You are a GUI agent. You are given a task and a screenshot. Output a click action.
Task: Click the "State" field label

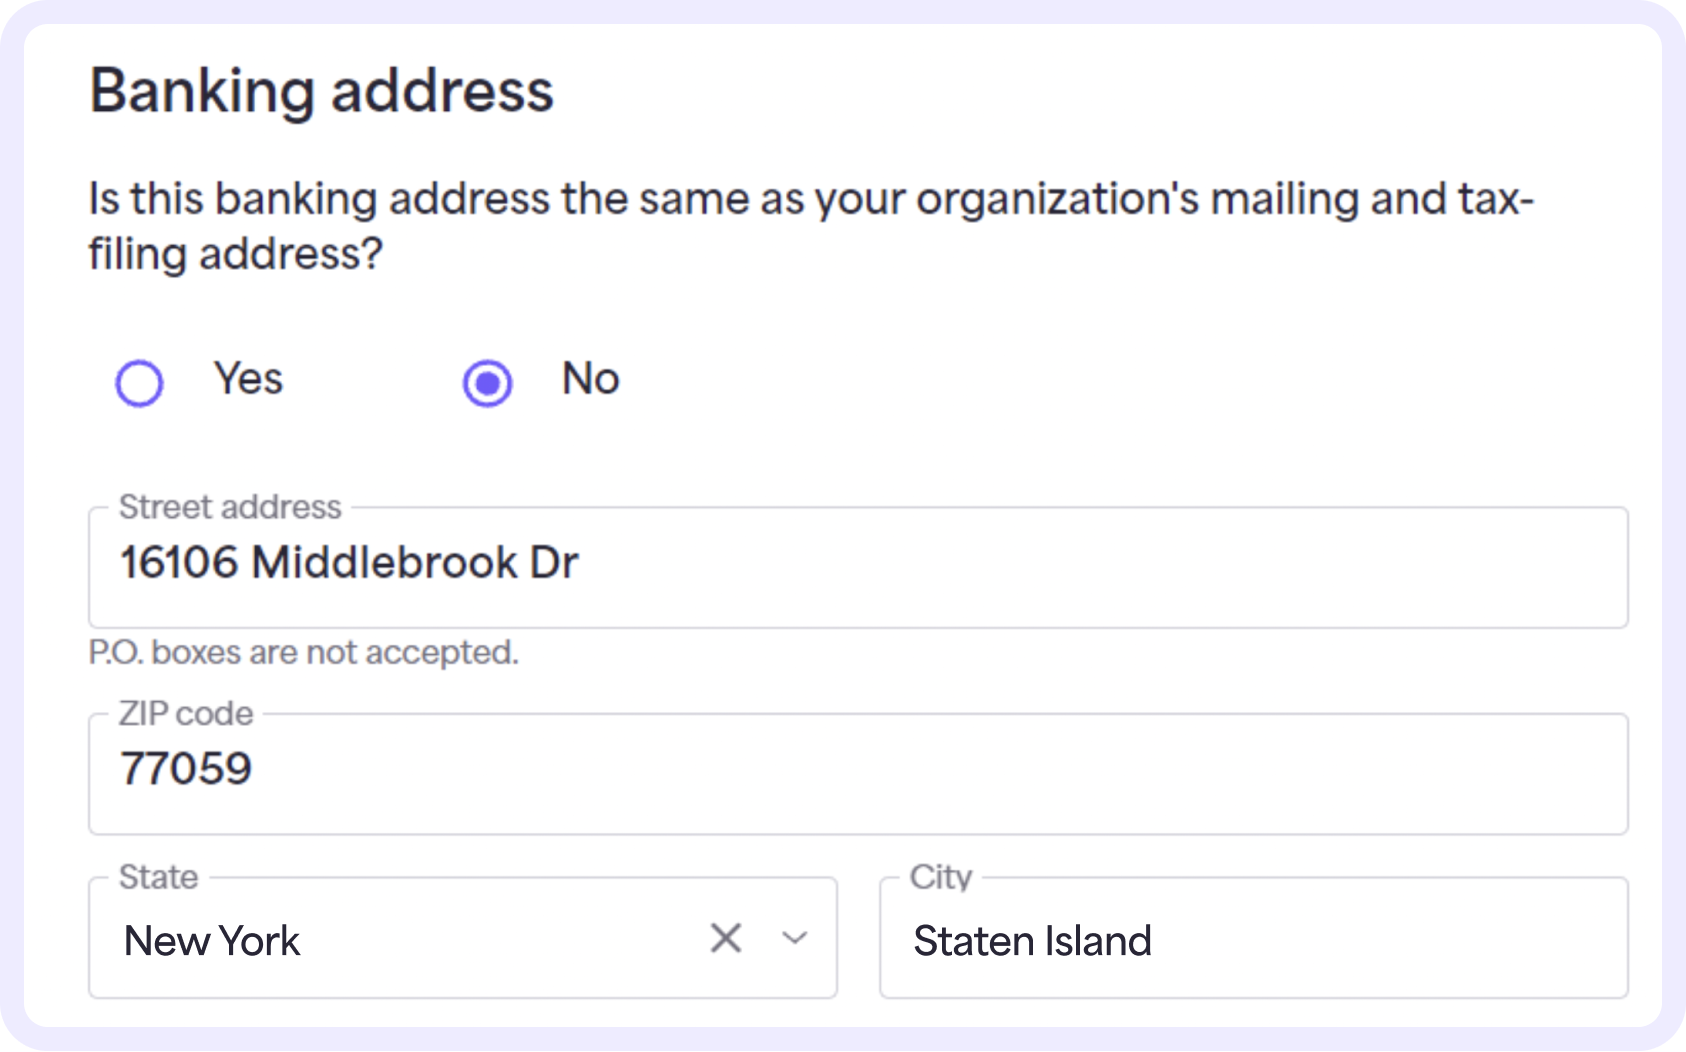158,877
